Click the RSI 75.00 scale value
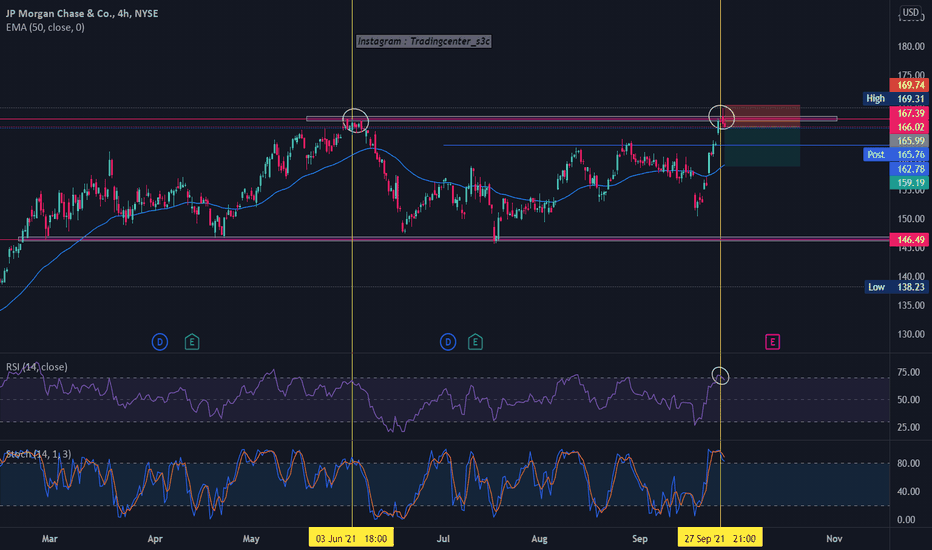 point(908,372)
